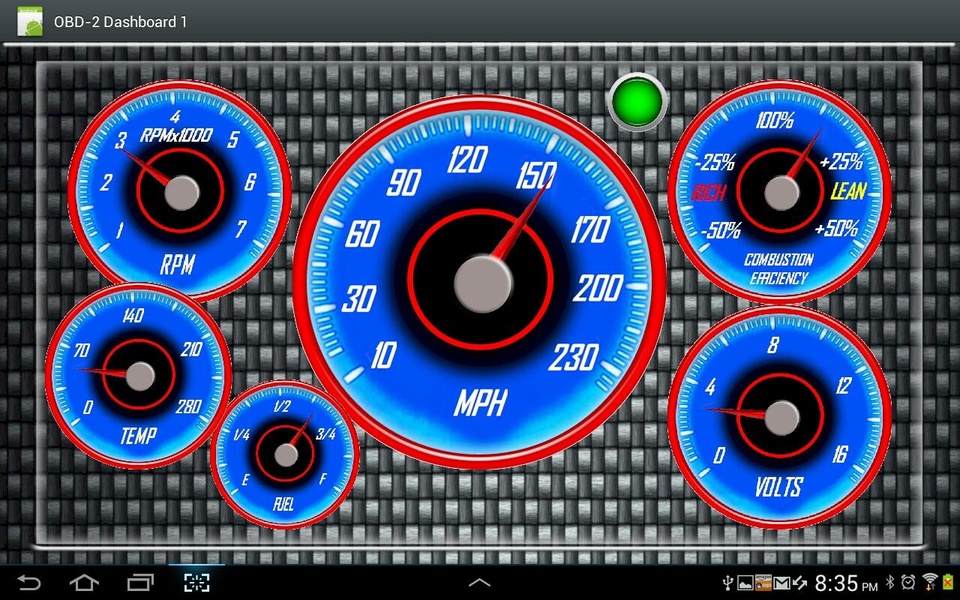Click the yellow LEAN label
Viewport: 960px width, 600px height.
pos(849,192)
